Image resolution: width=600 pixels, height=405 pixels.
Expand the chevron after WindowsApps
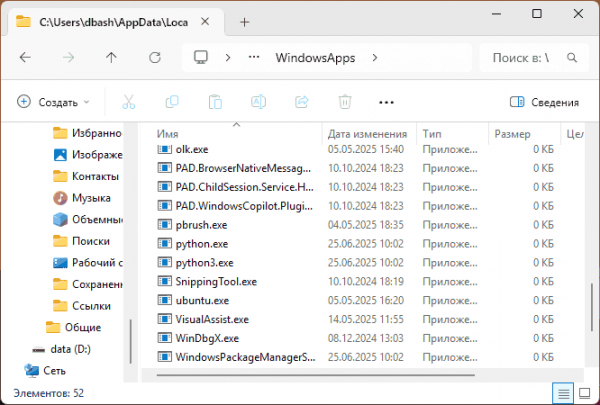click(375, 58)
